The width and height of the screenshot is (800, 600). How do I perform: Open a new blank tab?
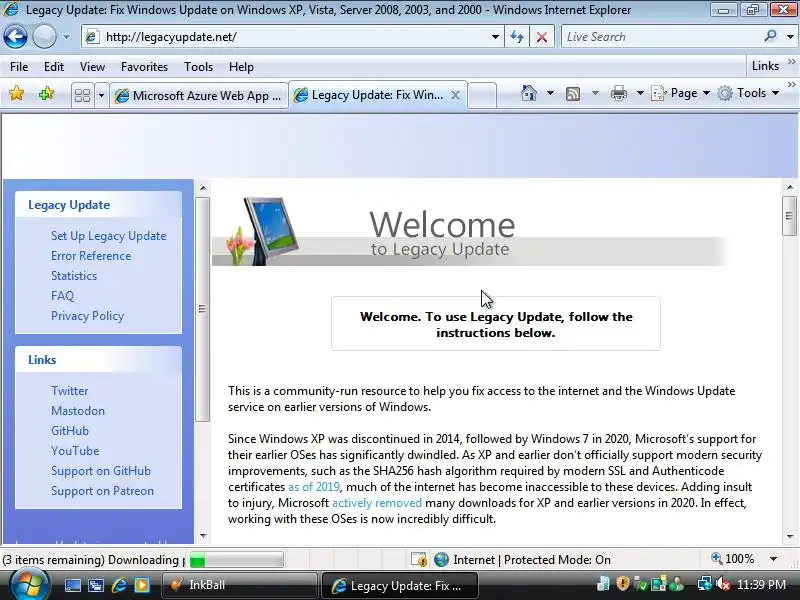point(482,95)
